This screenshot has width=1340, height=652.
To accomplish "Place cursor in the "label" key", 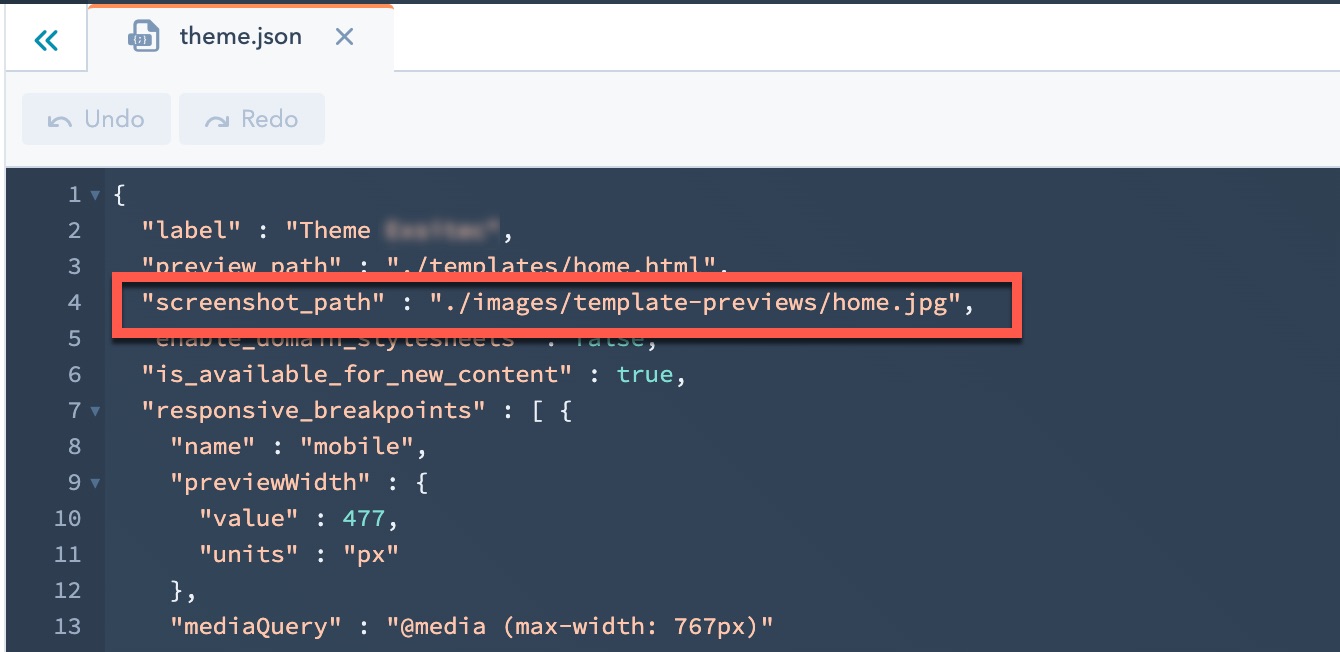I will tap(191, 230).
